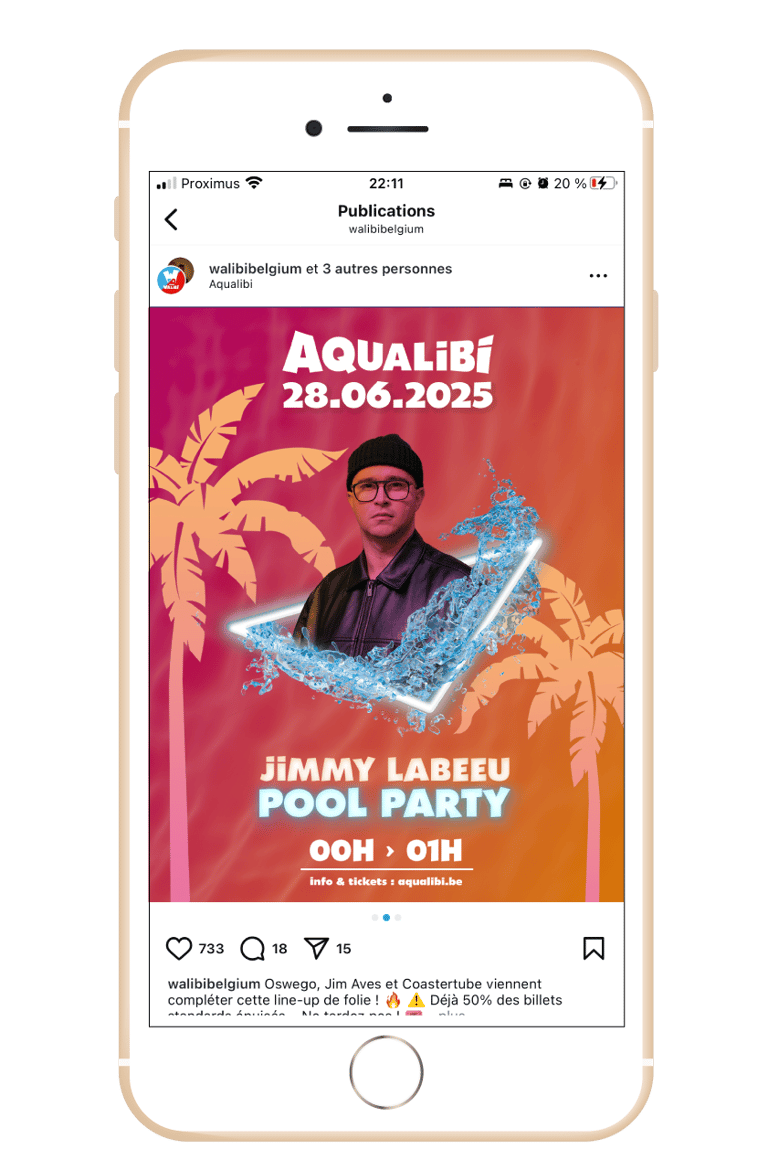The width and height of the screenshot is (768, 1170).
Task: View the 15 shares count
Action: (x=343, y=948)
